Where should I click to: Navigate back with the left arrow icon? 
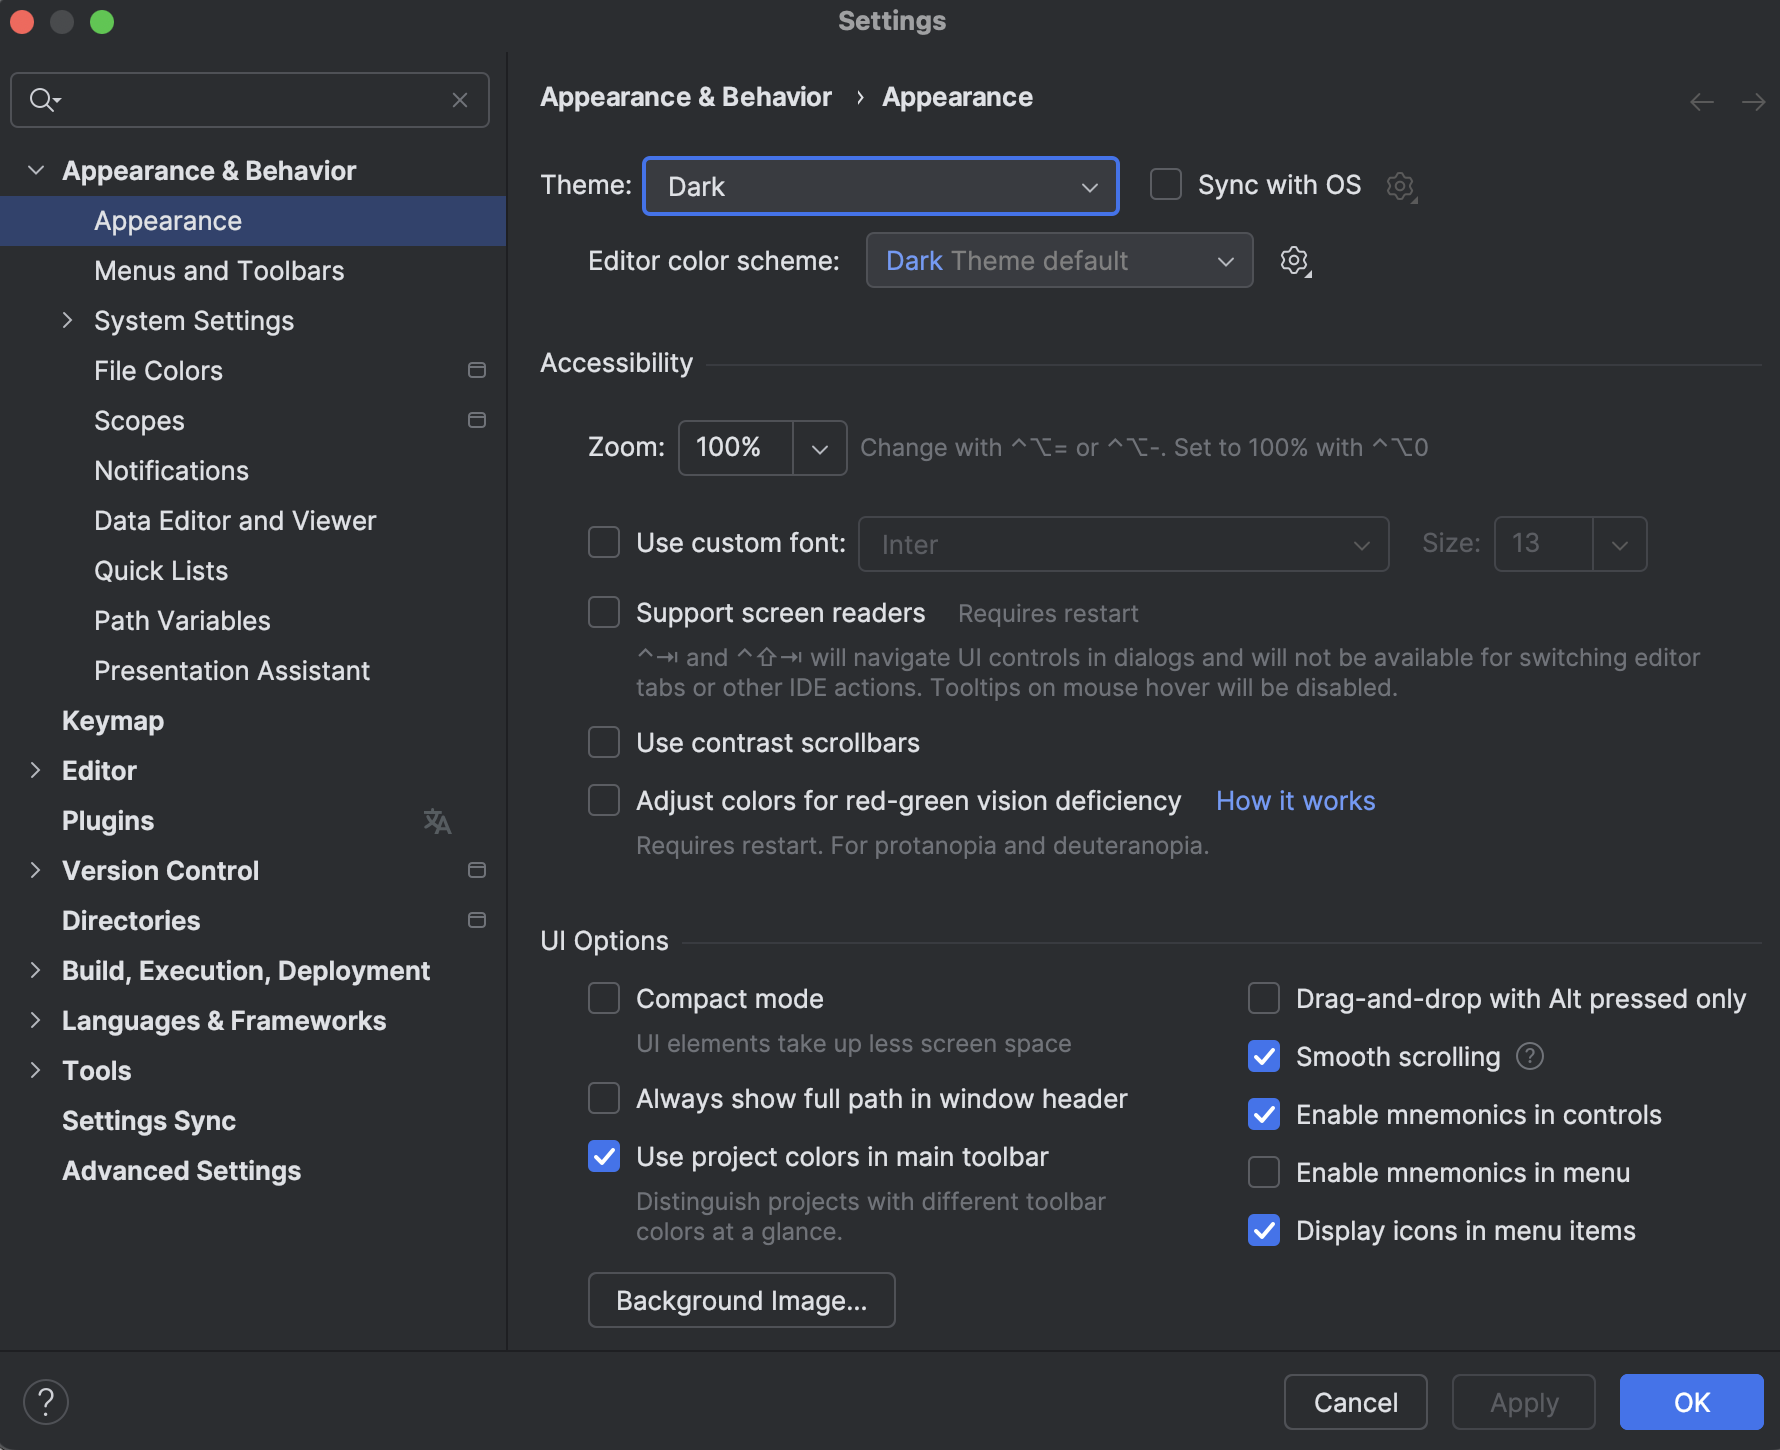1702,101
